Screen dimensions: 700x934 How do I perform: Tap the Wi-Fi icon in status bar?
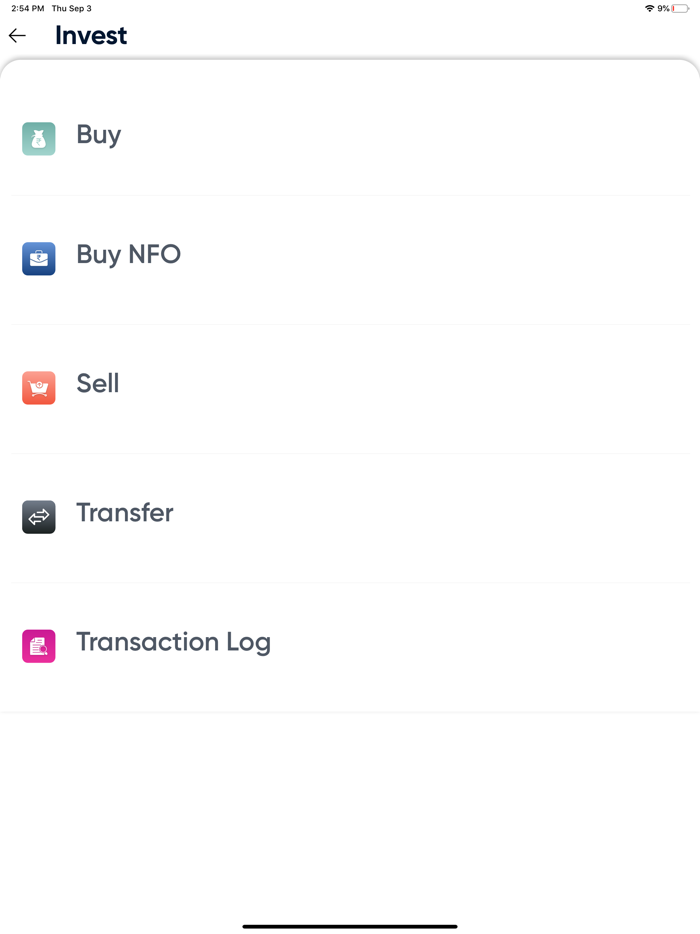[x=651, y=7]
